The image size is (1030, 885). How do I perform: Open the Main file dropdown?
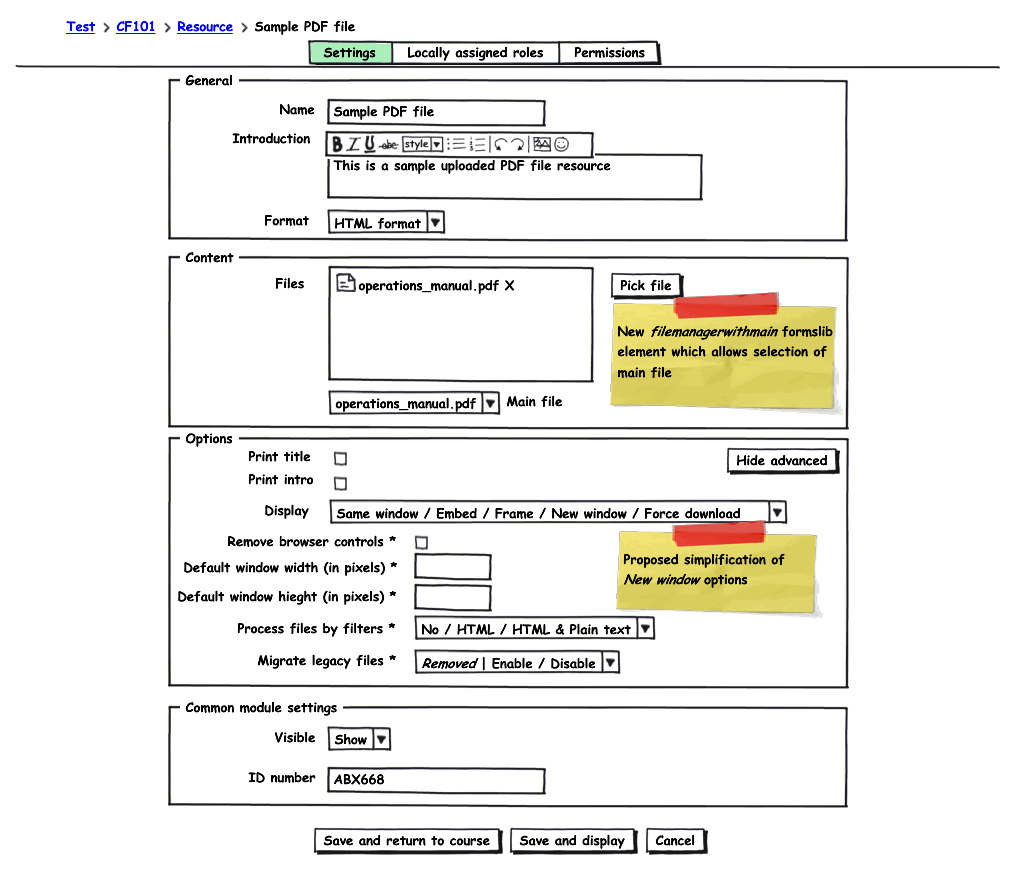coord(414,403)
